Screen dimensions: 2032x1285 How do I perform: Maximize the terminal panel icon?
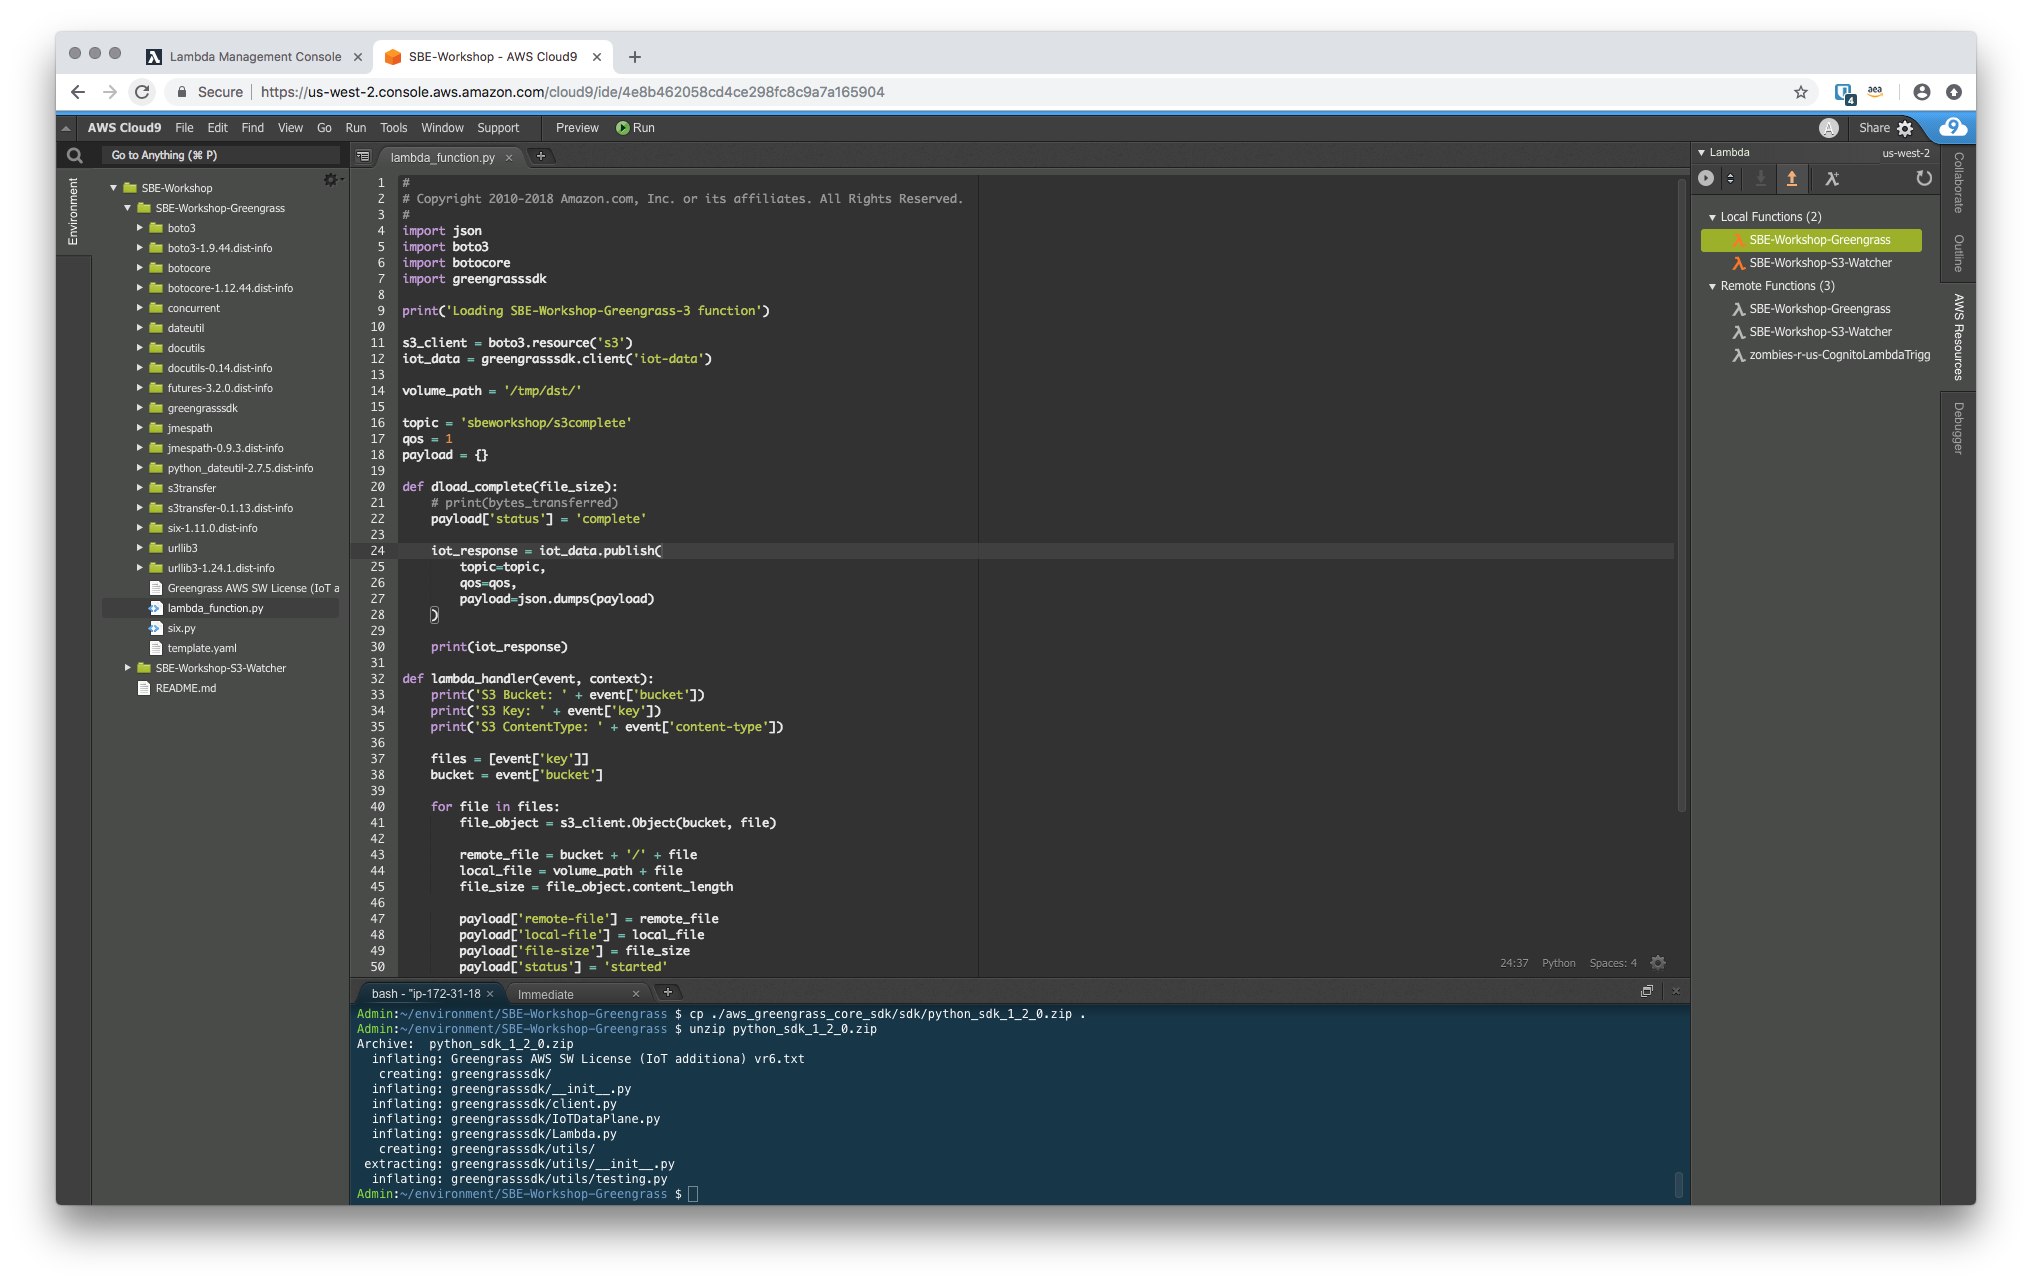(x=1647, y=991)
